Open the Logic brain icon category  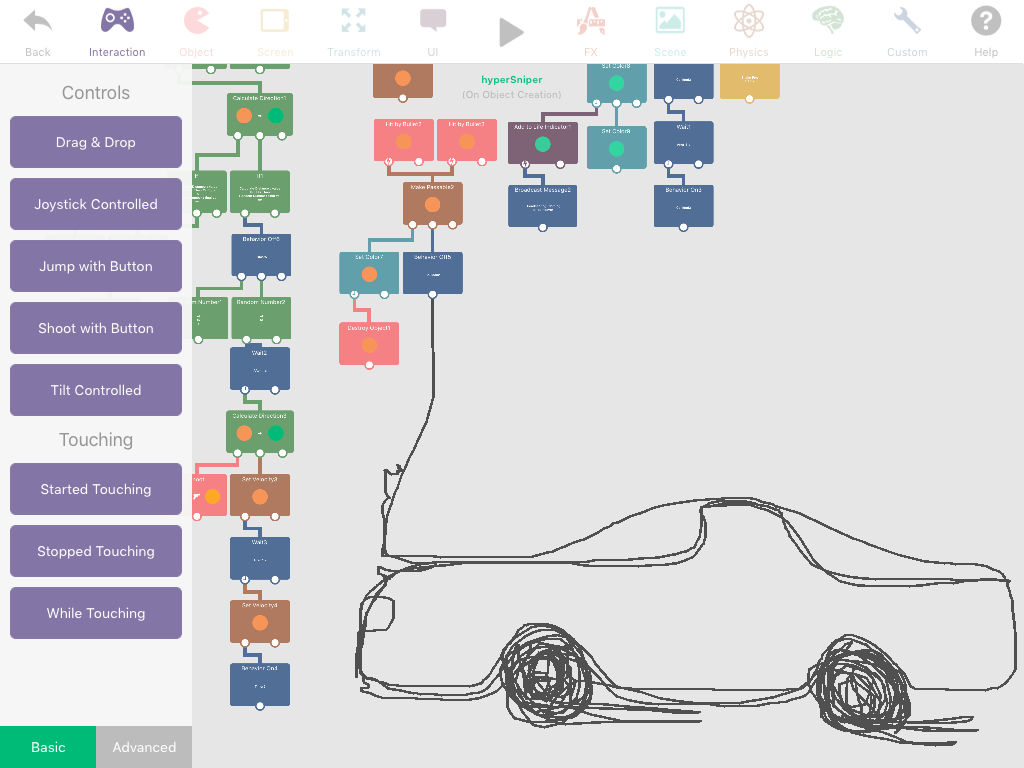[x=827, y=31]
